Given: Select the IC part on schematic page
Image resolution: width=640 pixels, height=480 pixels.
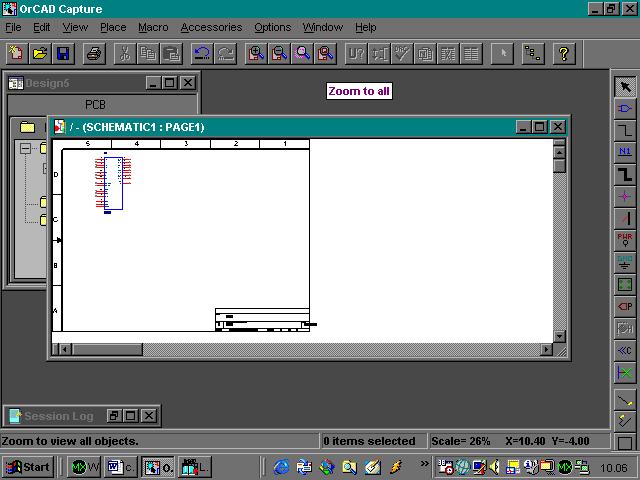Looking at the screenshot, I should pyautogui.click(x=113, y=182).
